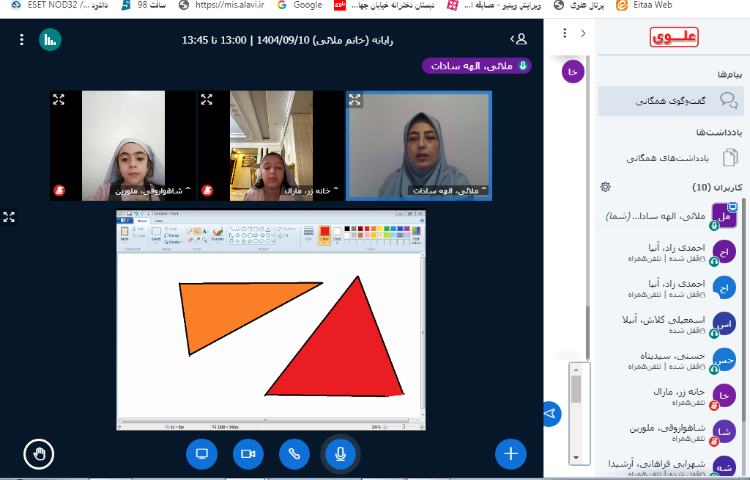750x480 pixels.
Task: Fullscreen the shared screen presentation
Action: pos(9,217)
